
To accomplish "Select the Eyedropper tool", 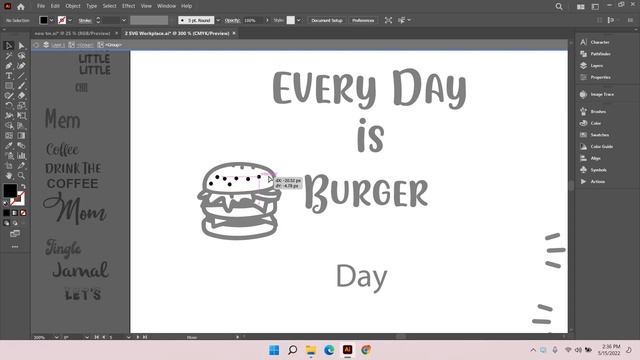I will [x=9, y=146].
